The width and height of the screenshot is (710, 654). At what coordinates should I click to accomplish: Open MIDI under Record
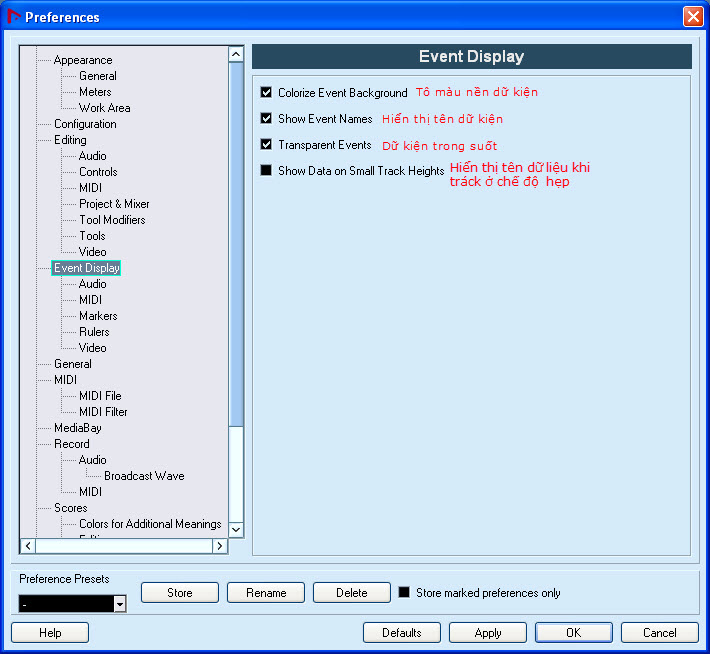pos(91,491)
